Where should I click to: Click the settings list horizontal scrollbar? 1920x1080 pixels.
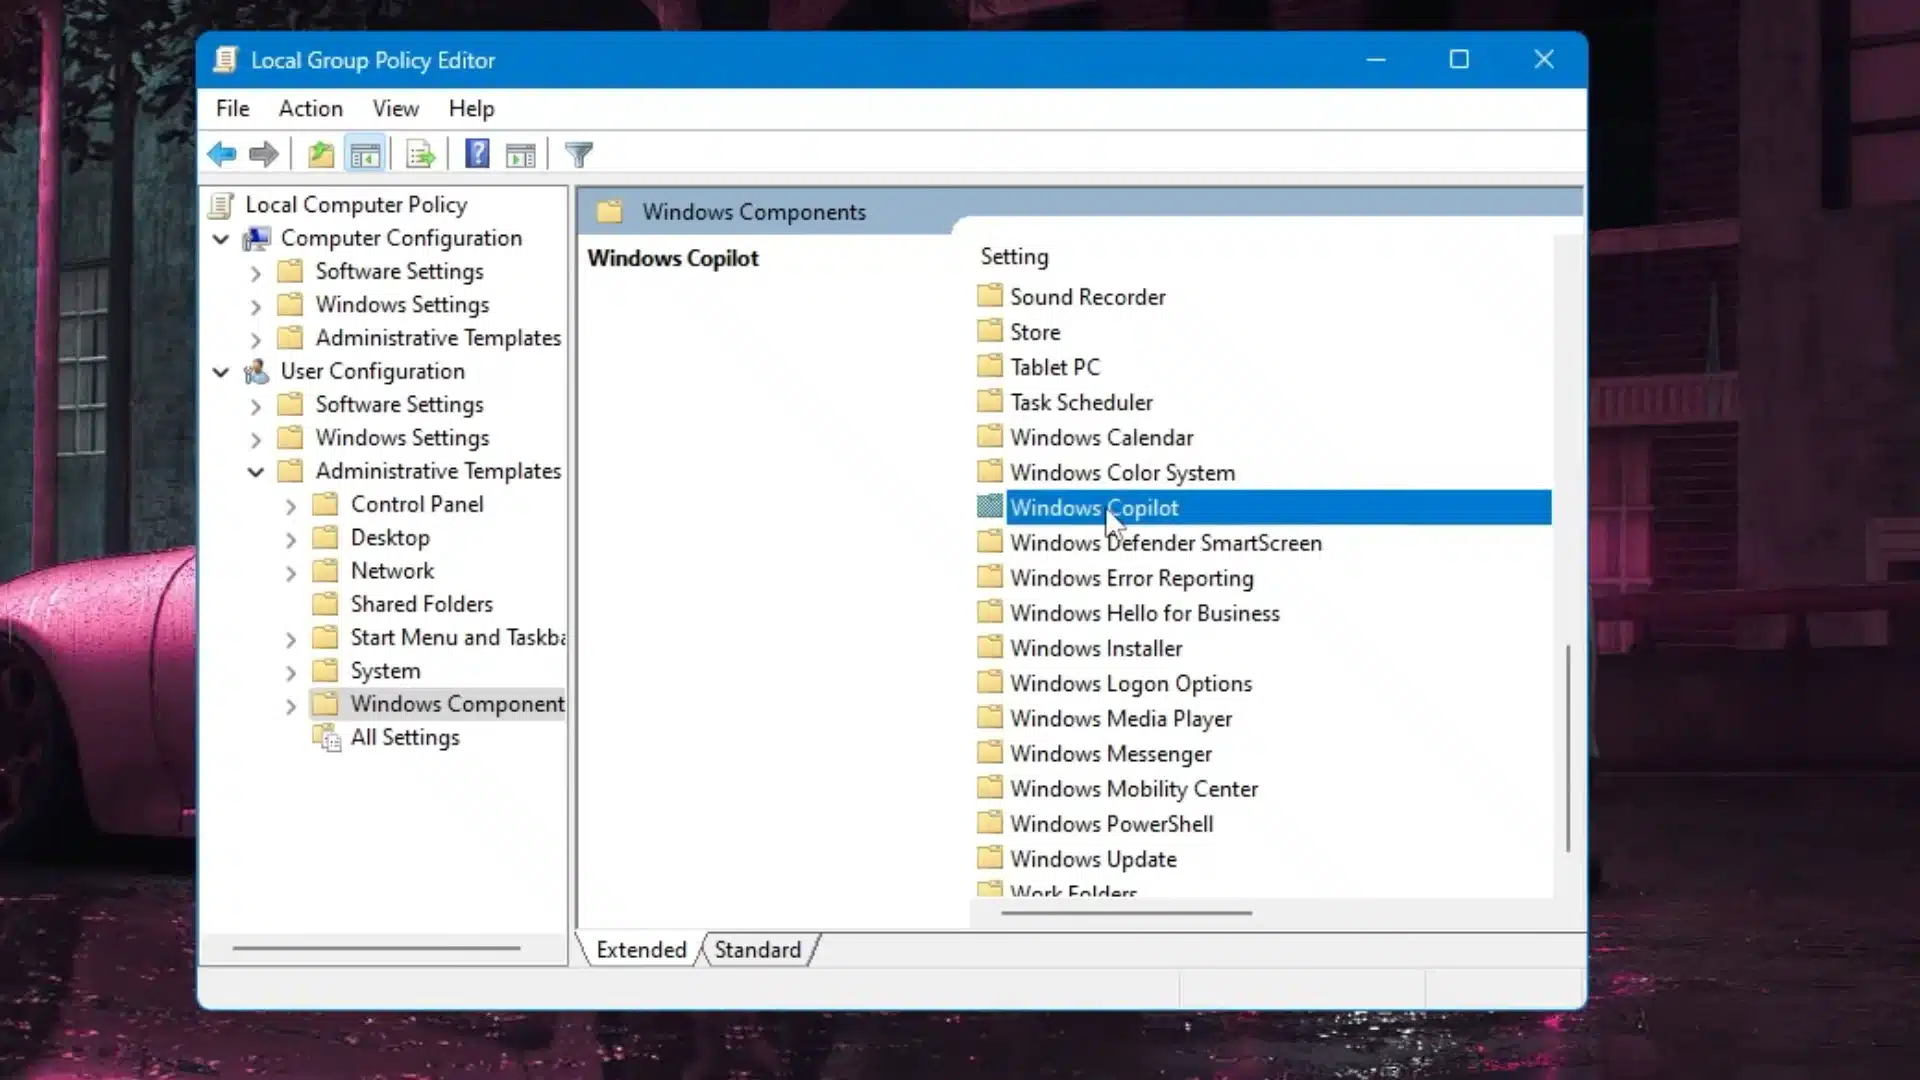tap(1126, 912)
